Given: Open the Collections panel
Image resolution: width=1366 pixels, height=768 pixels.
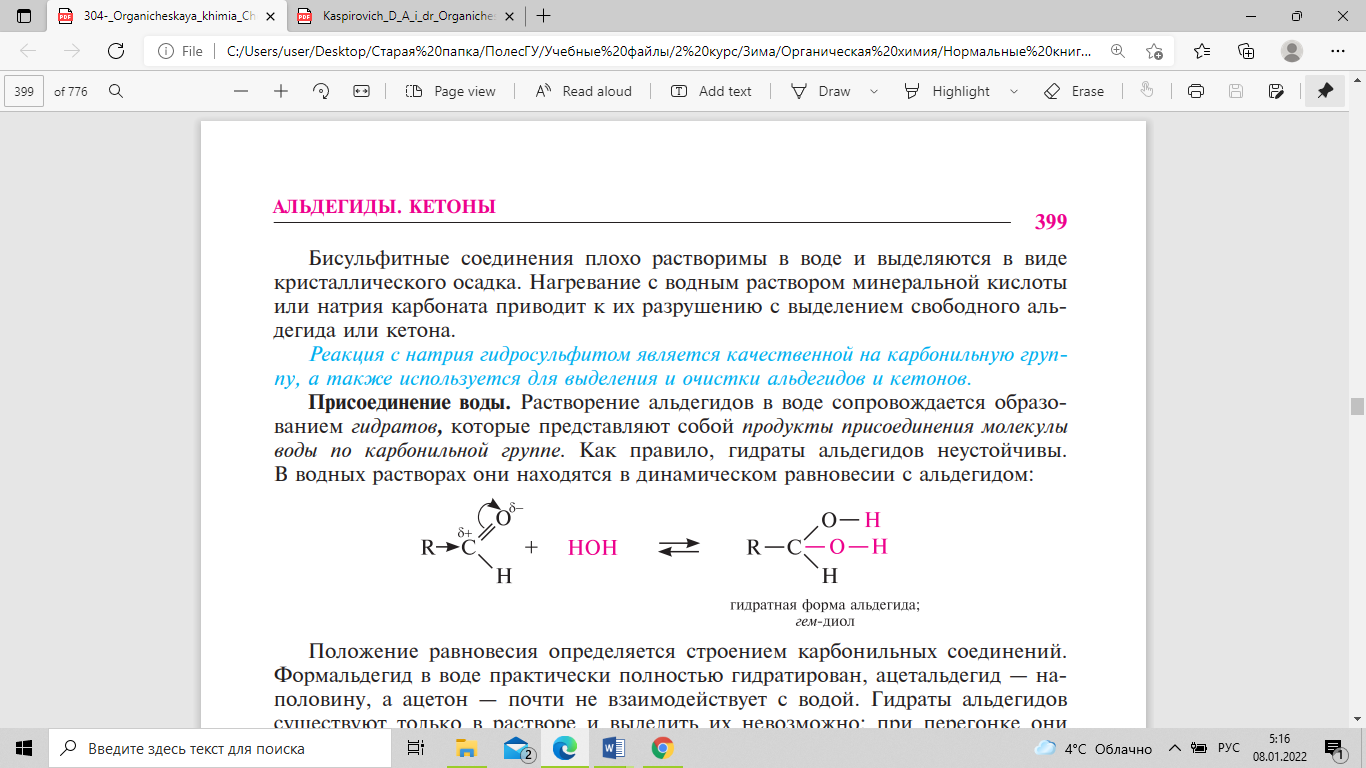Looking at the screenshot, I should pos(1246,51).
